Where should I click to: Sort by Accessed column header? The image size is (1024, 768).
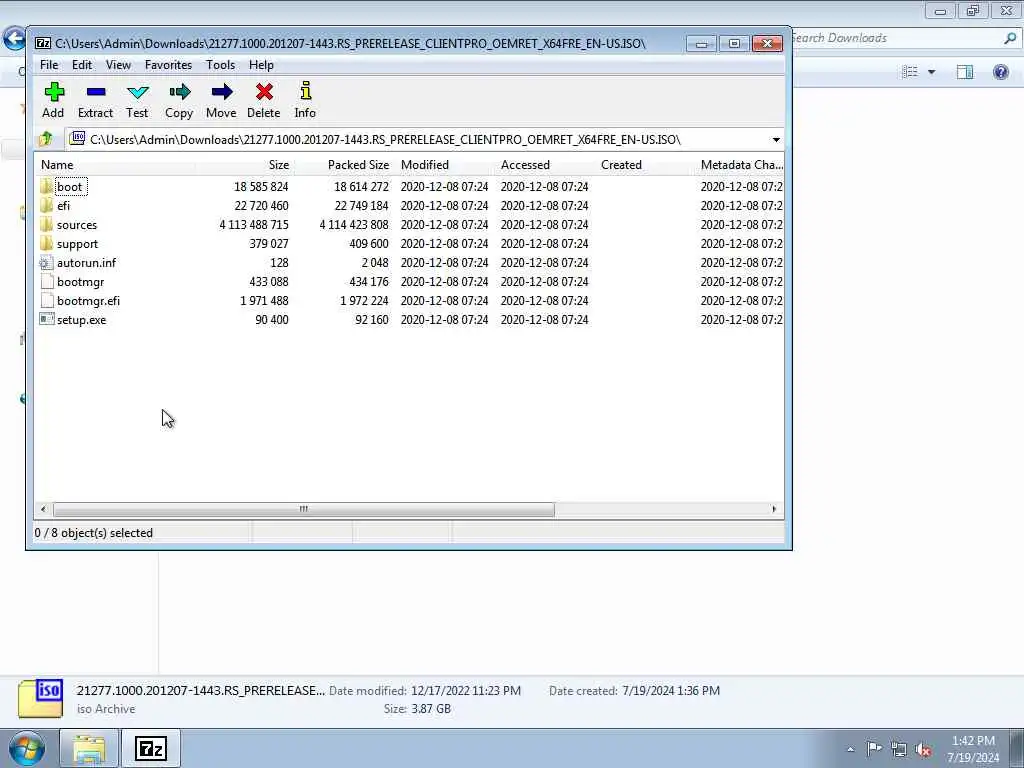544,165
